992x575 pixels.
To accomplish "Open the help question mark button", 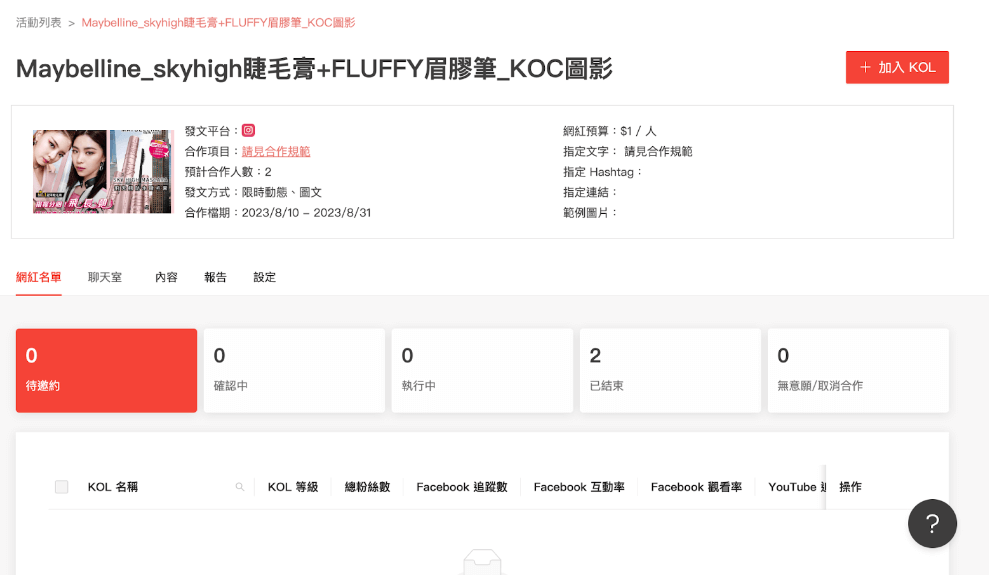I will click(932, 523).
